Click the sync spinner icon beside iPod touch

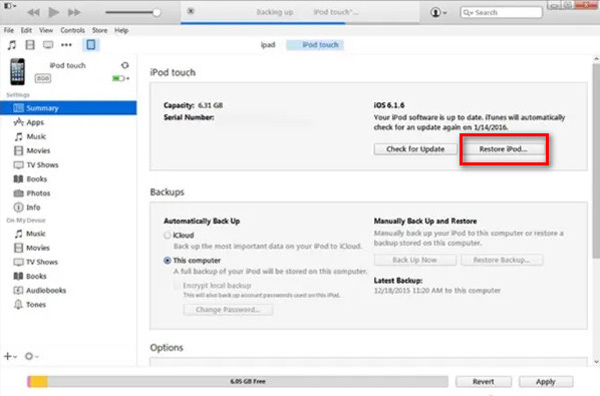click(x=125, y=65)
